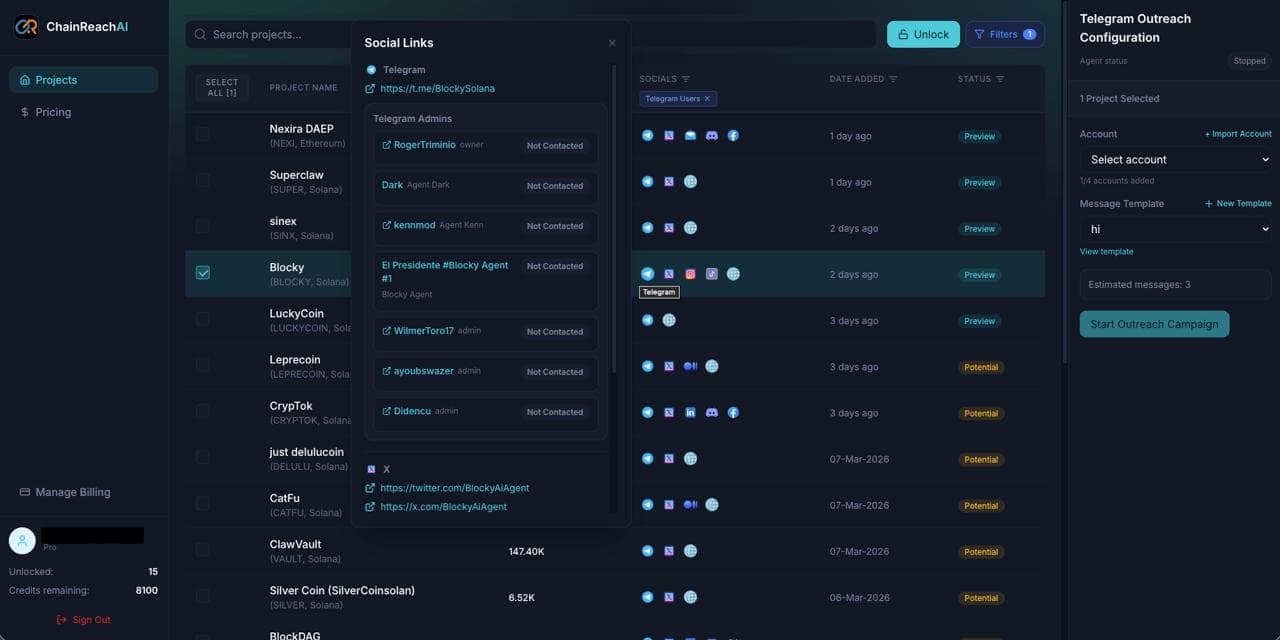Open the message template dropdown showing hi
The width and height of the screenshot is (1280, 640).
click(x=1175, y=228)
